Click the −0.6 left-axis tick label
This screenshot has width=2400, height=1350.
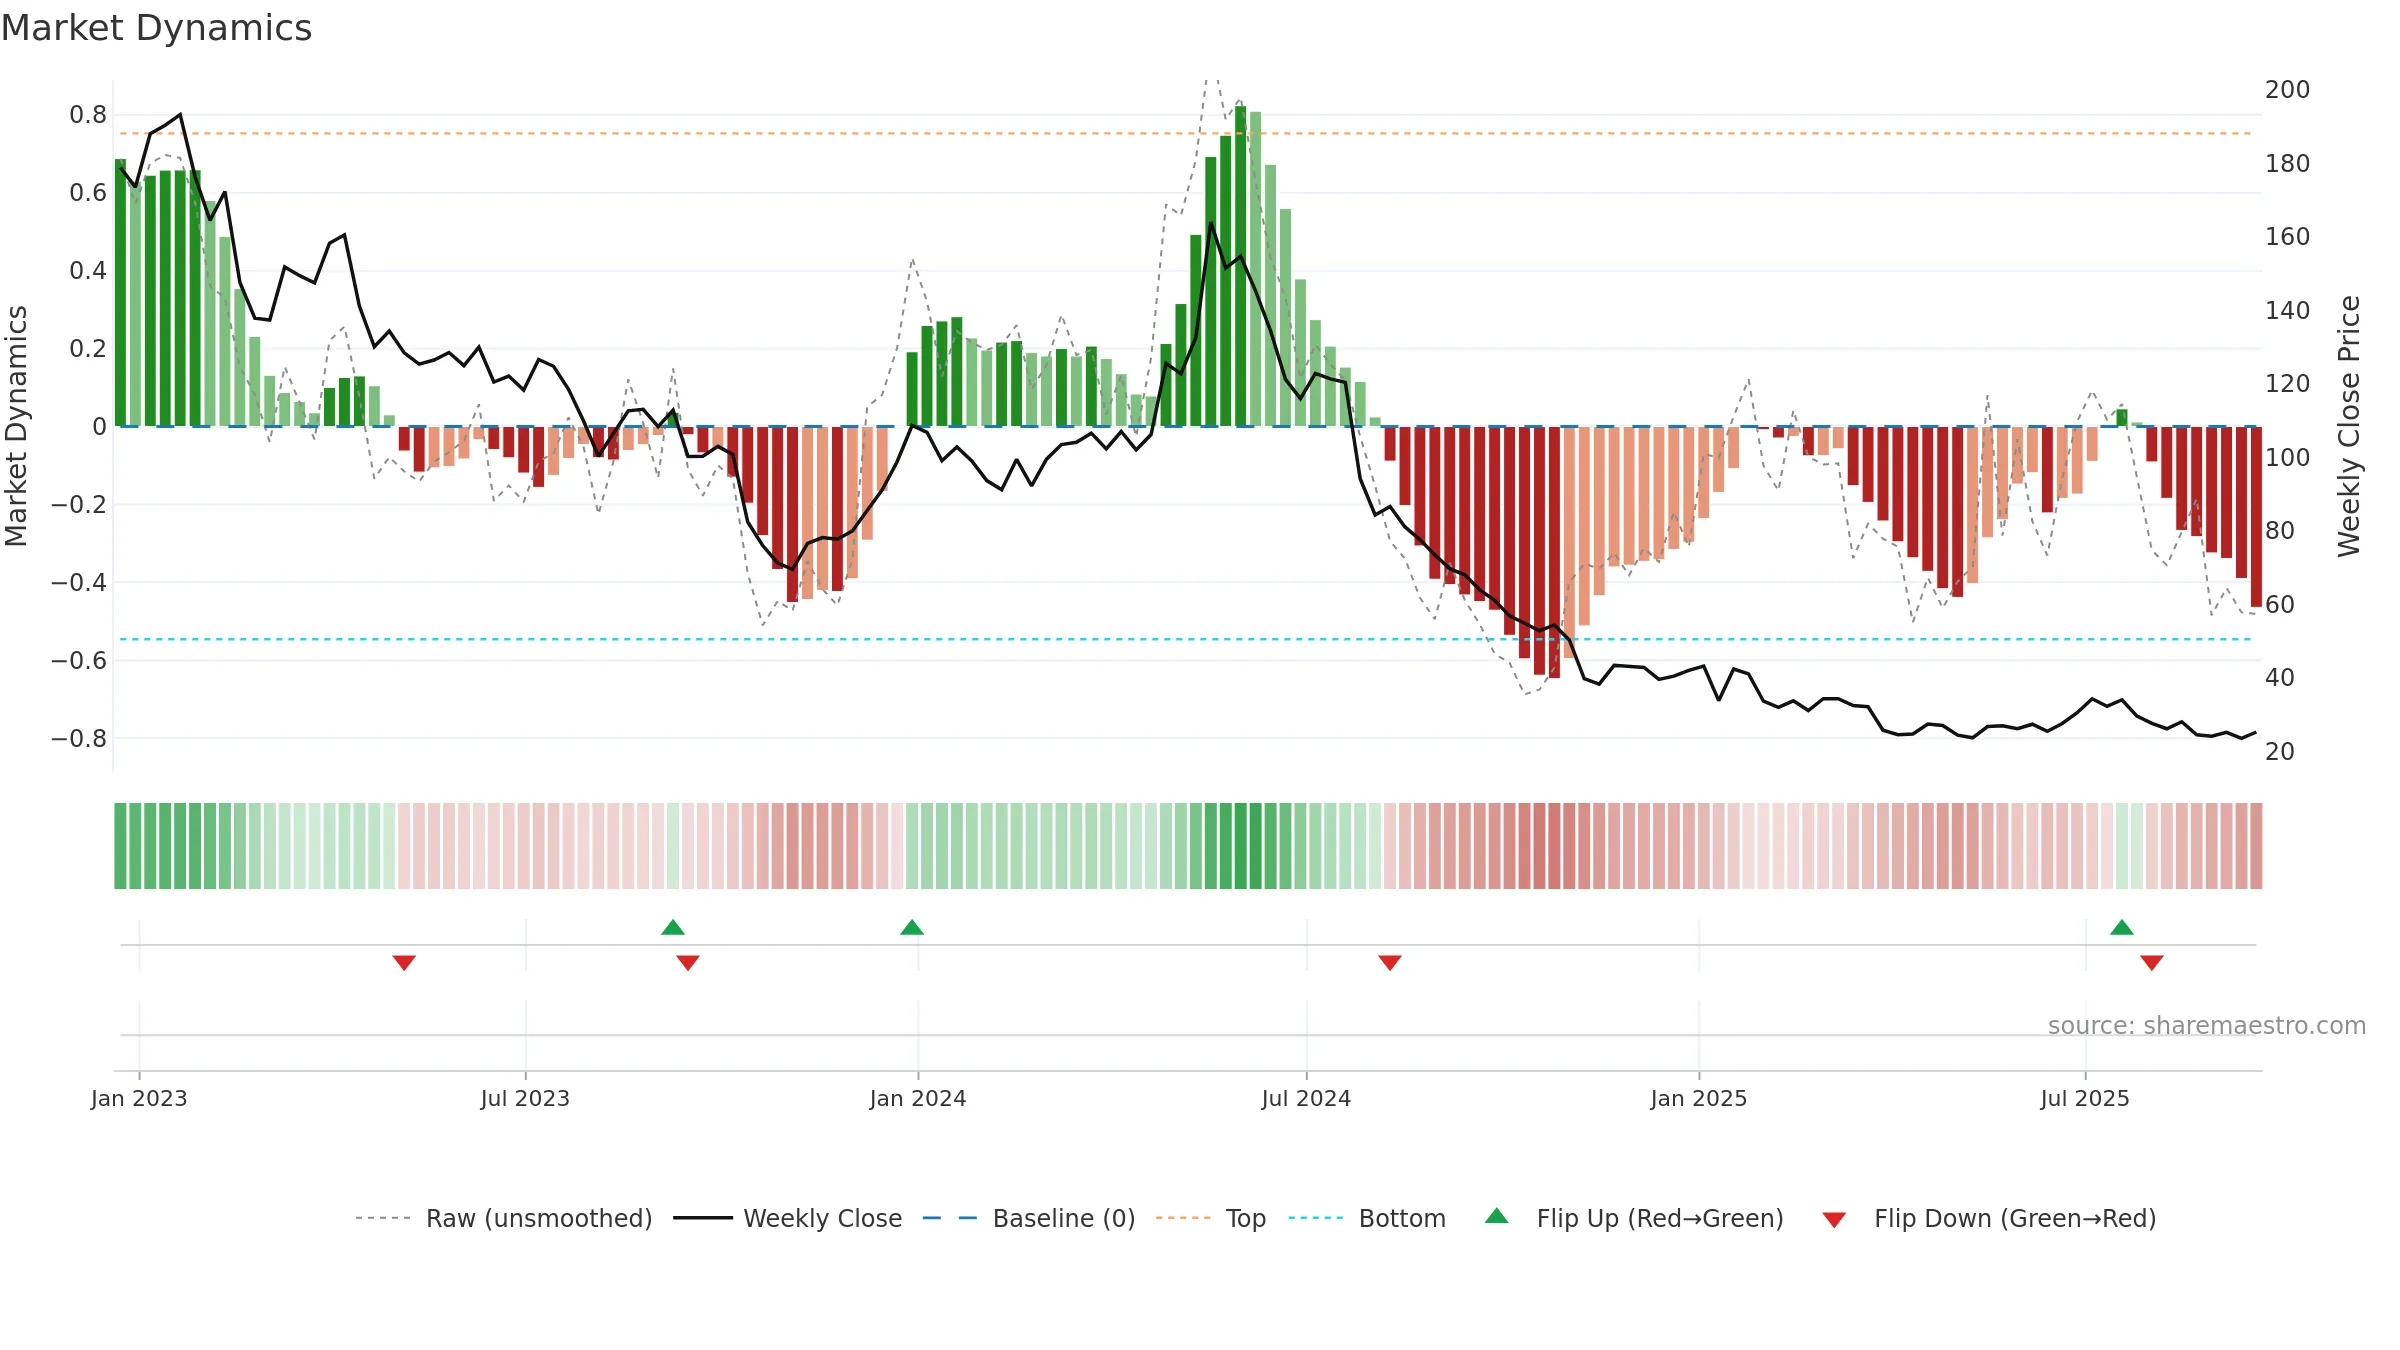(79, 661)
